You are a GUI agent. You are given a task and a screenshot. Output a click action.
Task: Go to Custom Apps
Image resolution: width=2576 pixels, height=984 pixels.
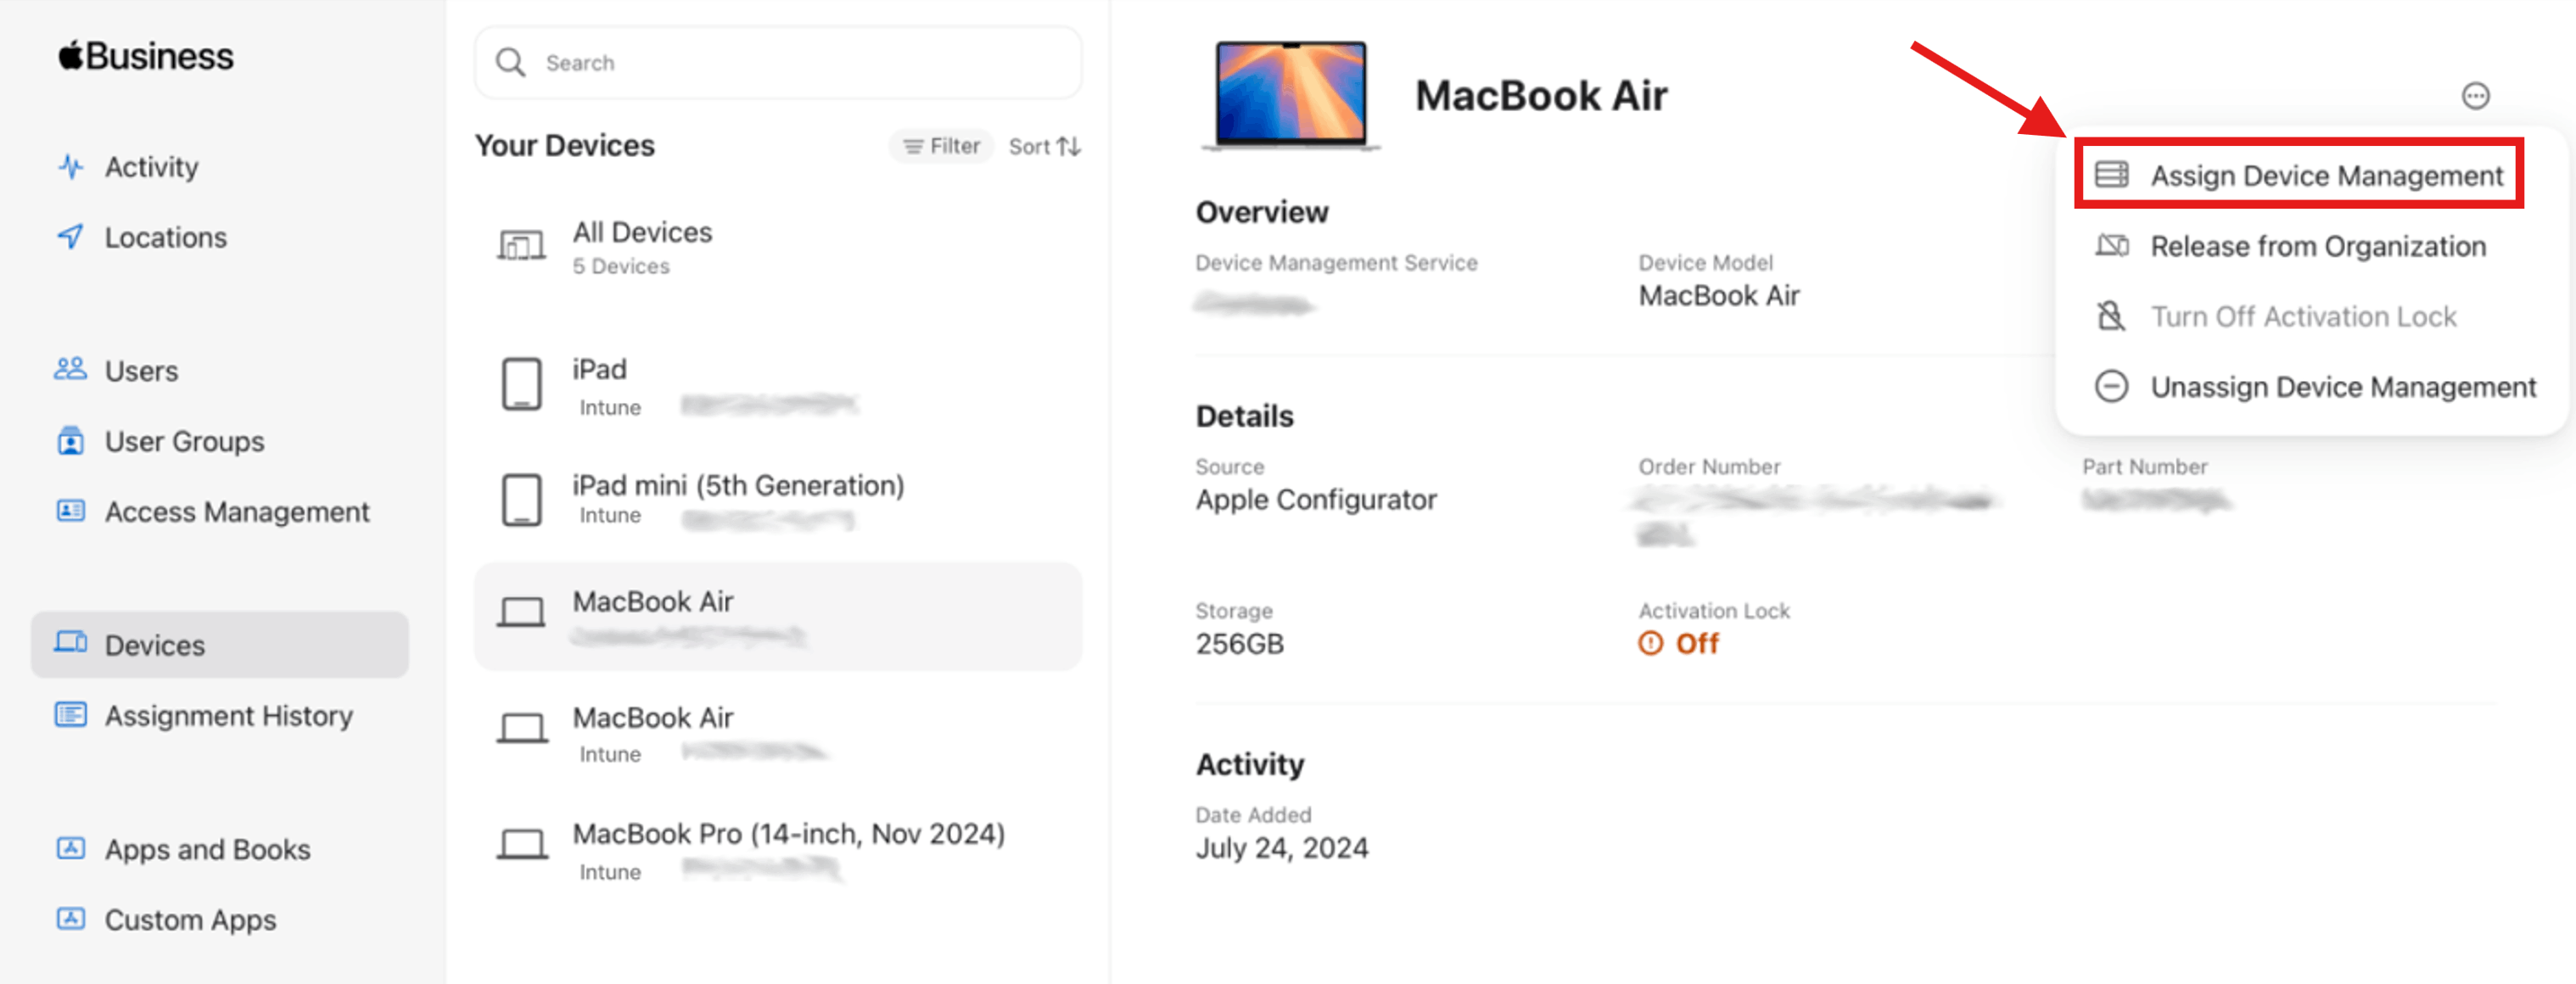click(190, 919)
